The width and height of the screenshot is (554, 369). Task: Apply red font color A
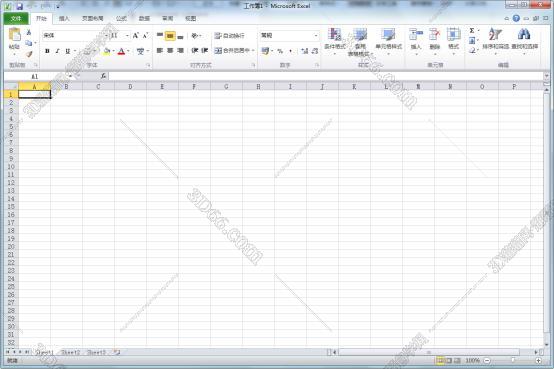pos(122,51)
